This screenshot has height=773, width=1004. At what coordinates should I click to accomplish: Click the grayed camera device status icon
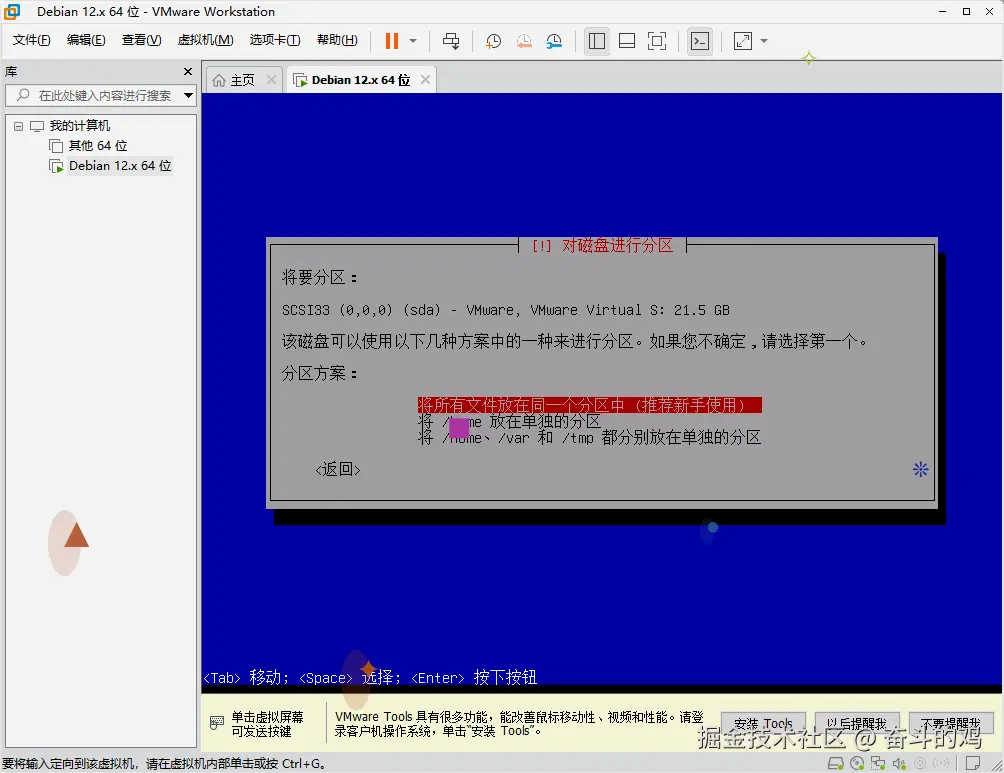click(x=920, y=763)
